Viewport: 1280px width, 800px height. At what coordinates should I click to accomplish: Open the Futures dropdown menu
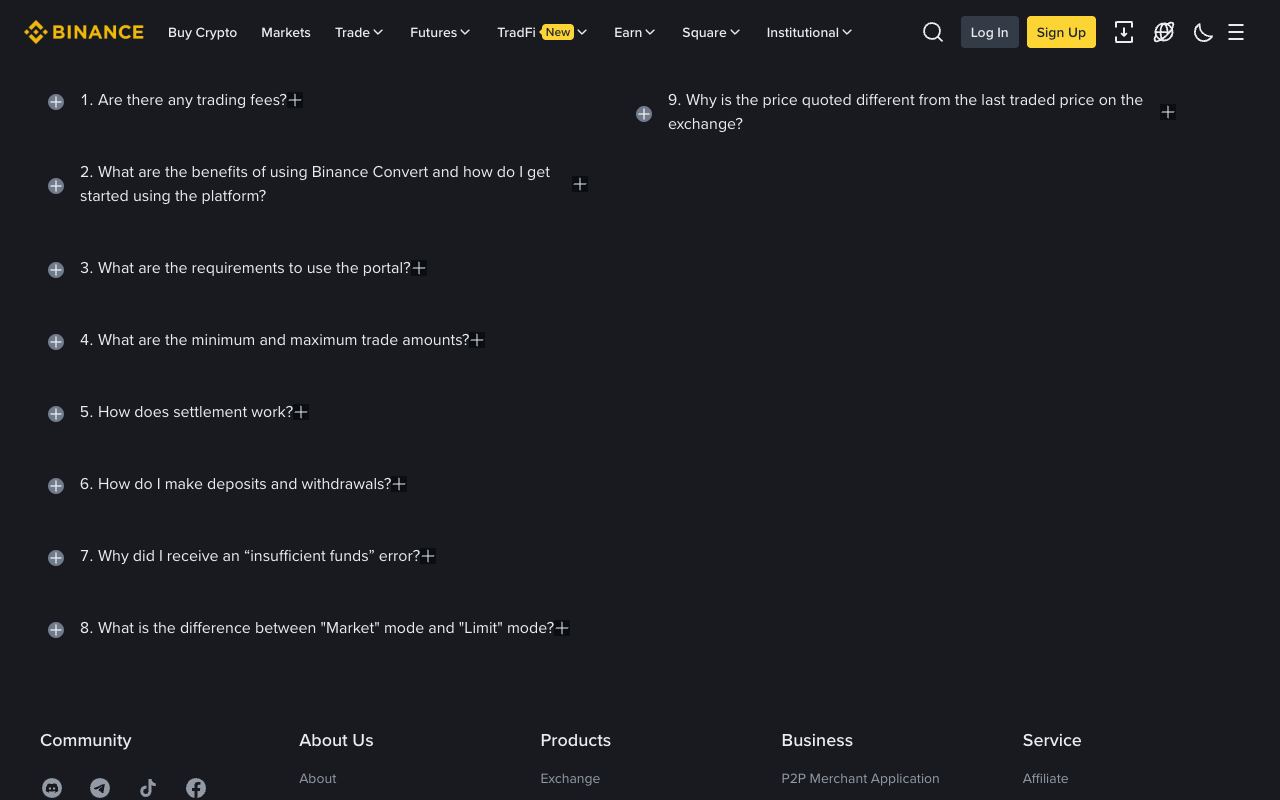pyautogui.click(x=440, y=32)
